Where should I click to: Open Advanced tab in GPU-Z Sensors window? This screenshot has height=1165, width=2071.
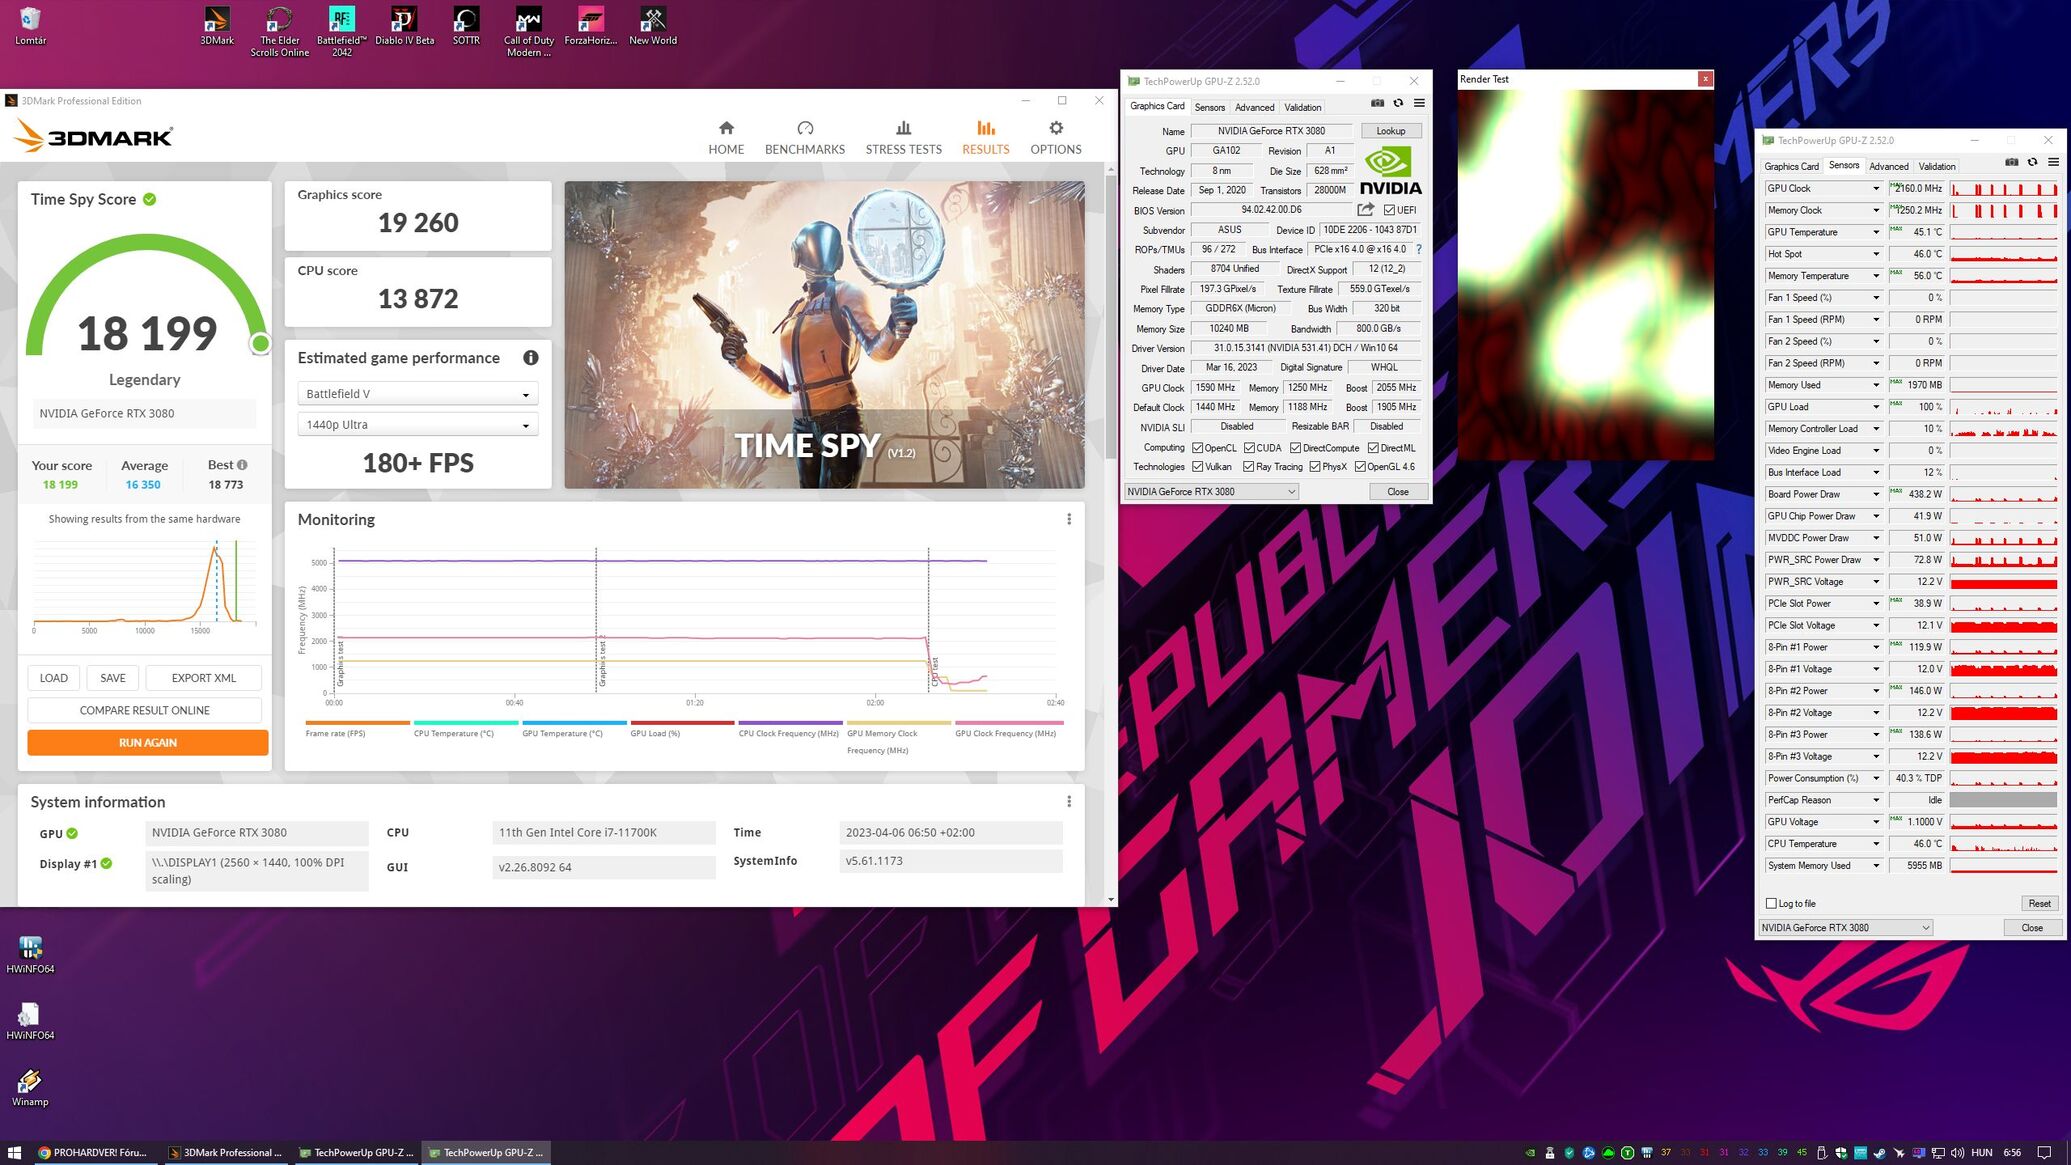(1888, 166)
